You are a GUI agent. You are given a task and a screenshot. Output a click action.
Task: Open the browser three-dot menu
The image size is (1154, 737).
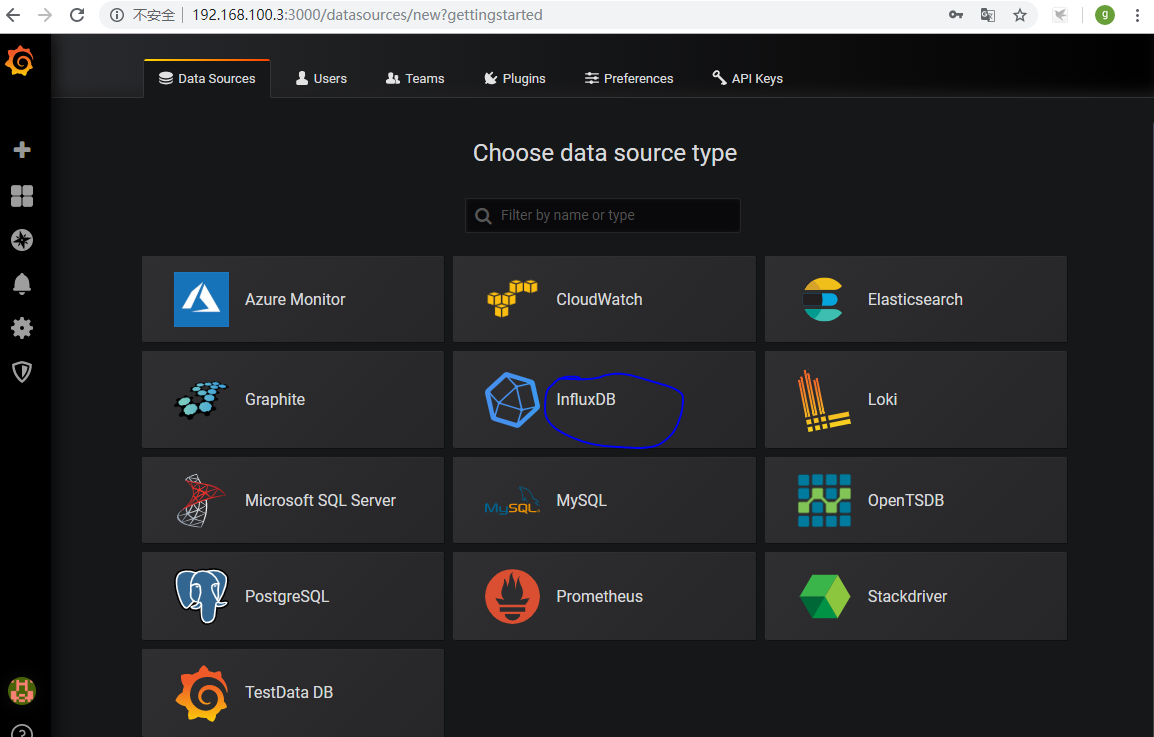[x=1137, y=15]
